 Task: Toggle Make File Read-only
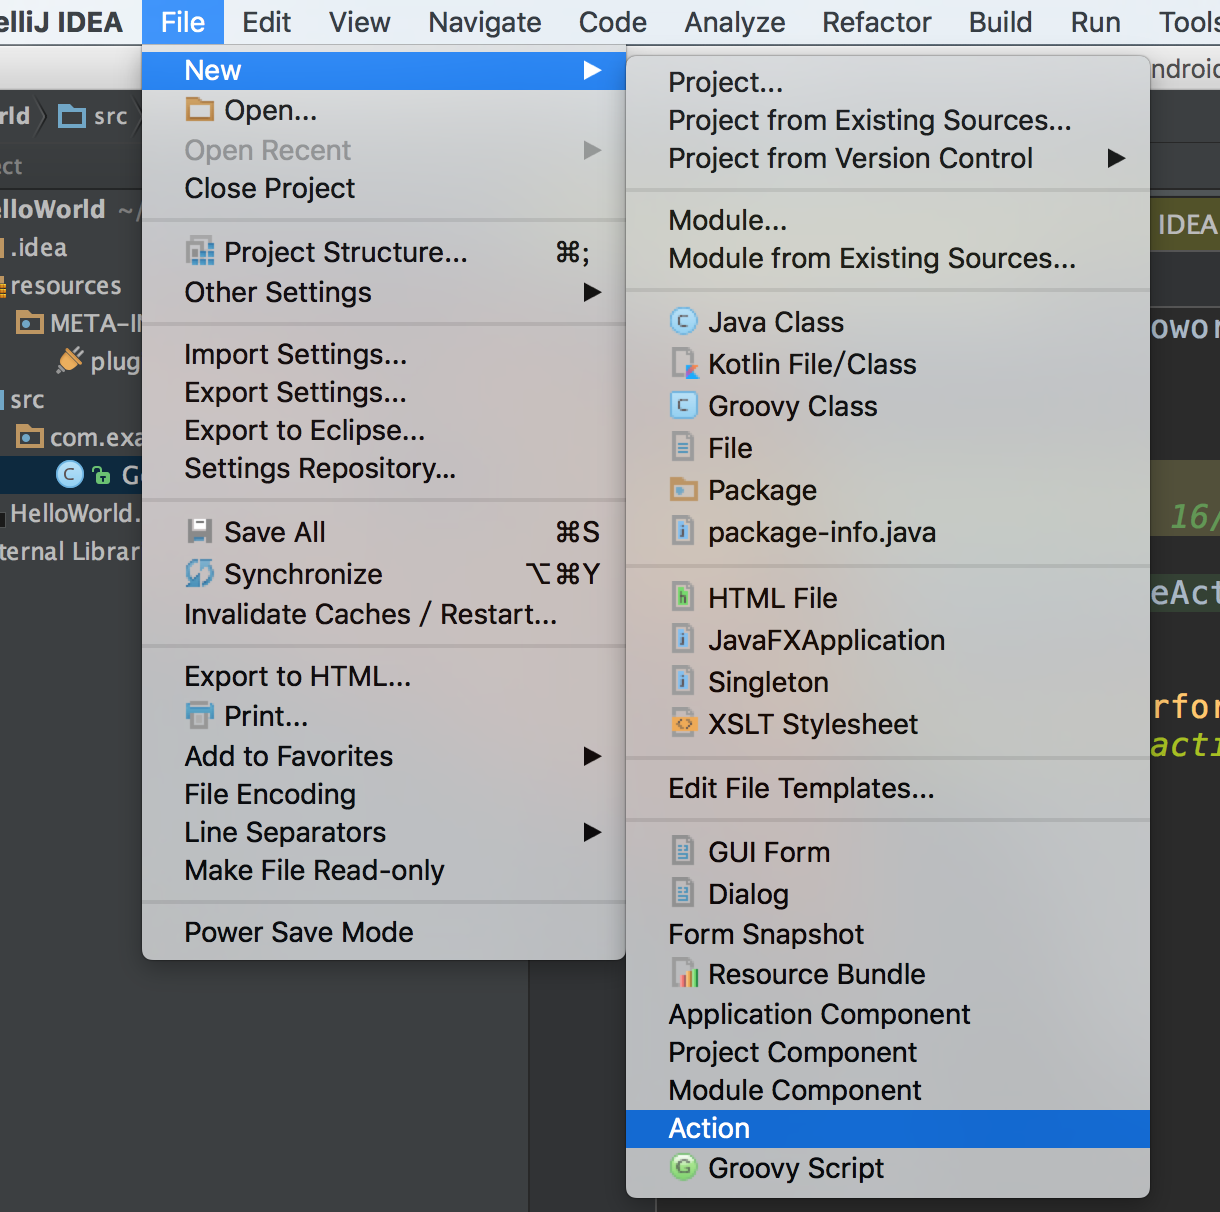pyautogui.click(x=314, y=870)
